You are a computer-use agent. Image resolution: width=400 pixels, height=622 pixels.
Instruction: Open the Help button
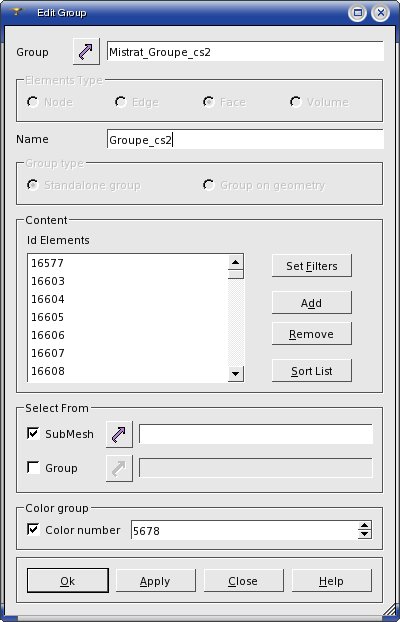tap(332, 581)
